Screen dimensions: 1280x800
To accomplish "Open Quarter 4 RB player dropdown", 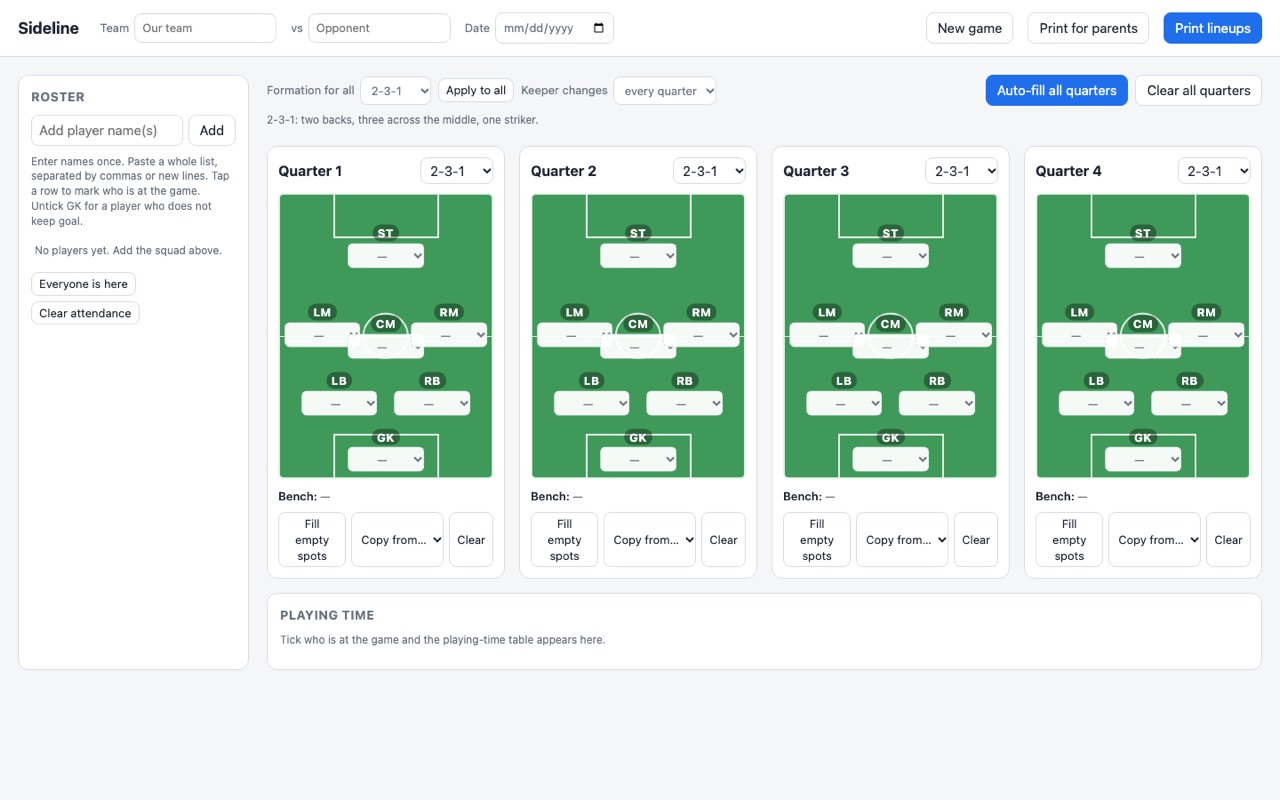I will click(x=1189, y=403).
